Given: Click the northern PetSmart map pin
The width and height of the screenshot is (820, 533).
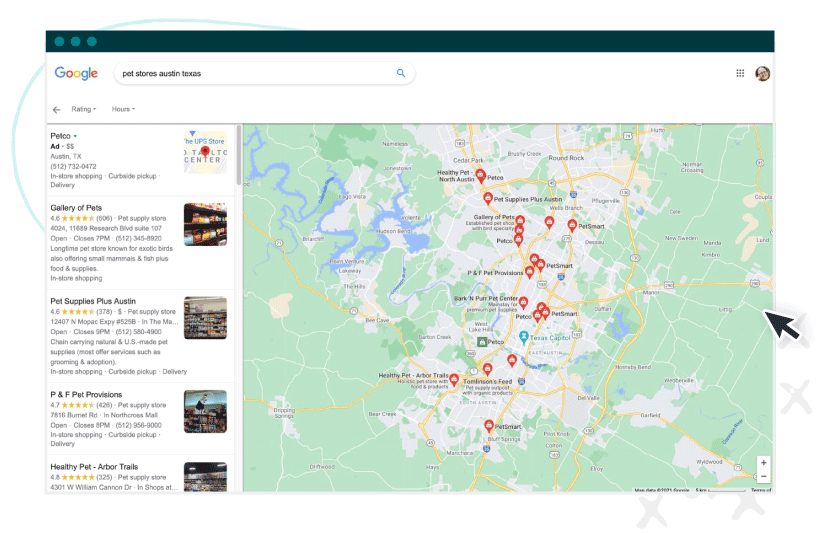Looking at the screenshot, I should (572, 225).
